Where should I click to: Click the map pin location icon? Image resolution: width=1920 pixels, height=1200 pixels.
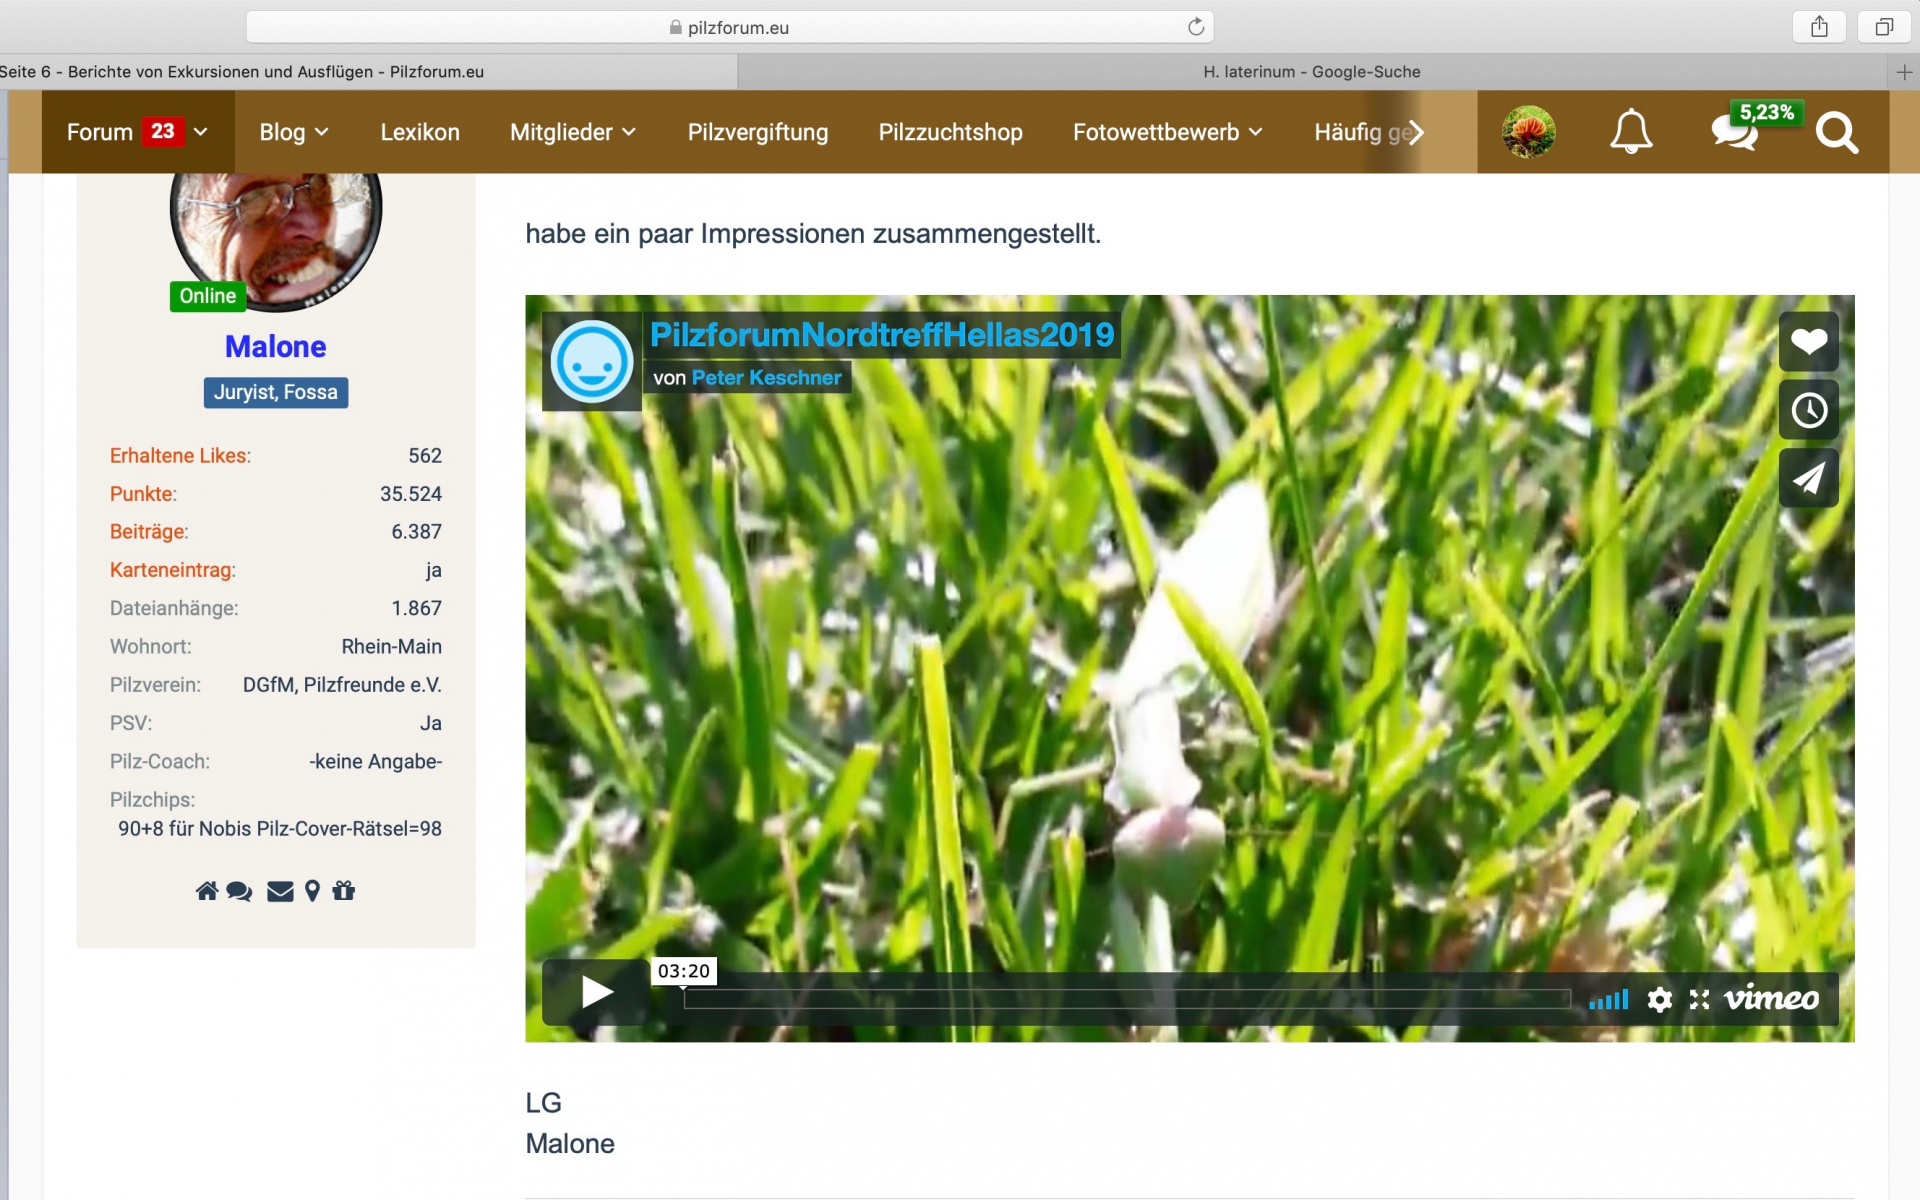tap(312, 891)
